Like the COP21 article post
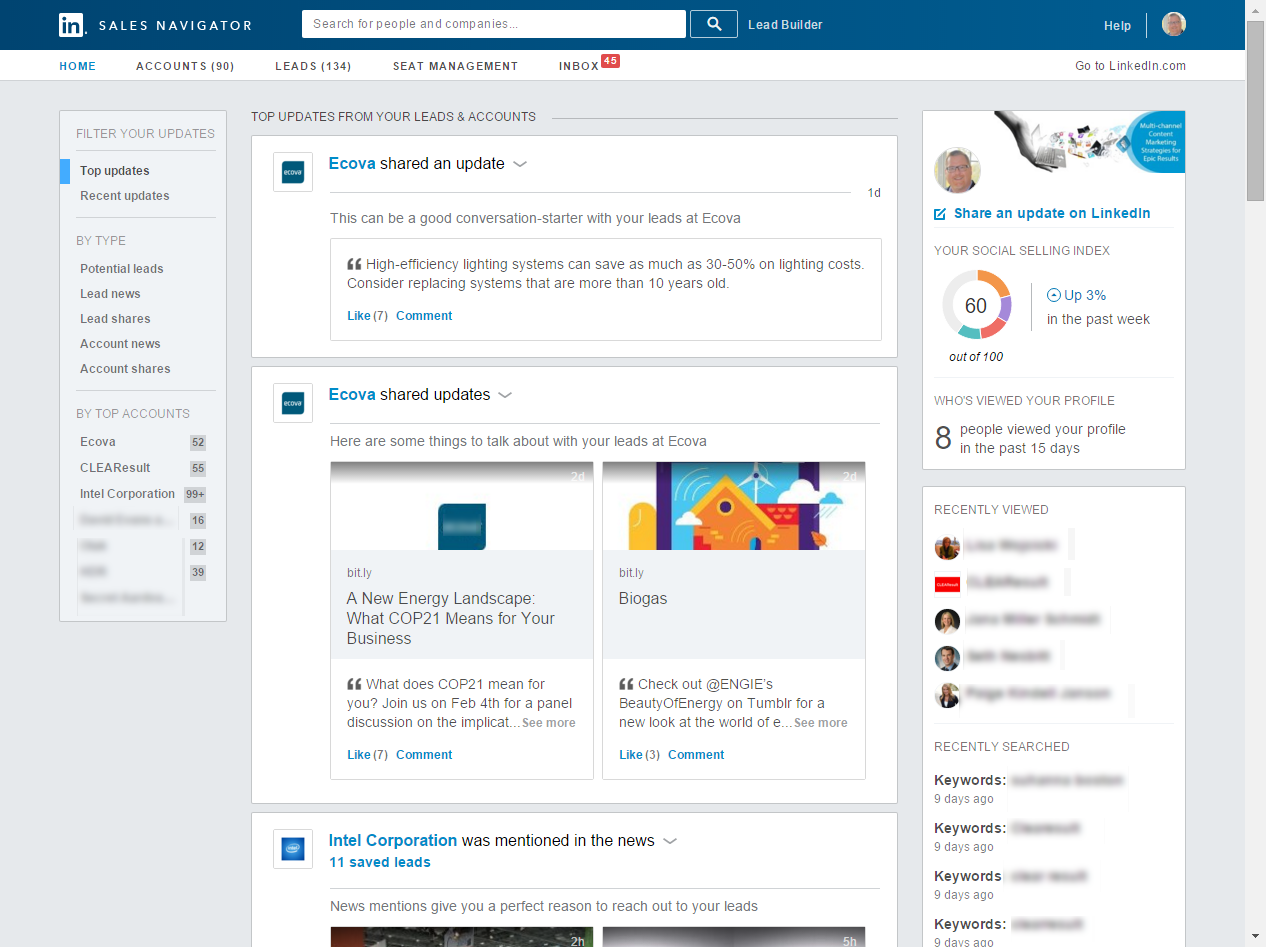This screenshot has width=1266, height=947. tap(359, 755)
